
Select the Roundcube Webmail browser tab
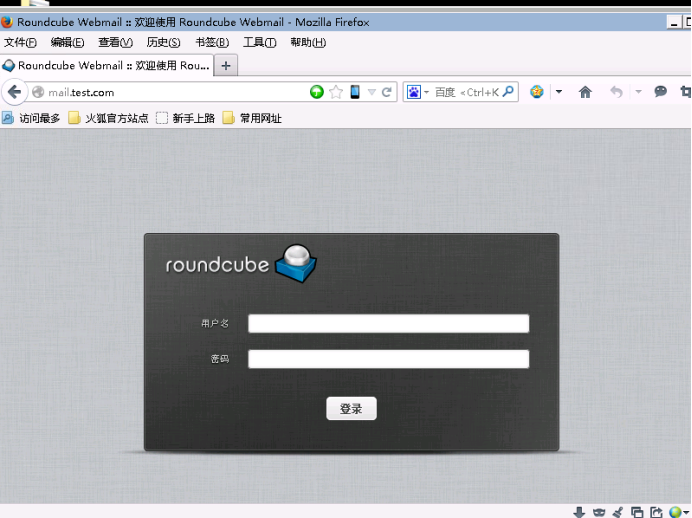coord(106,66)
